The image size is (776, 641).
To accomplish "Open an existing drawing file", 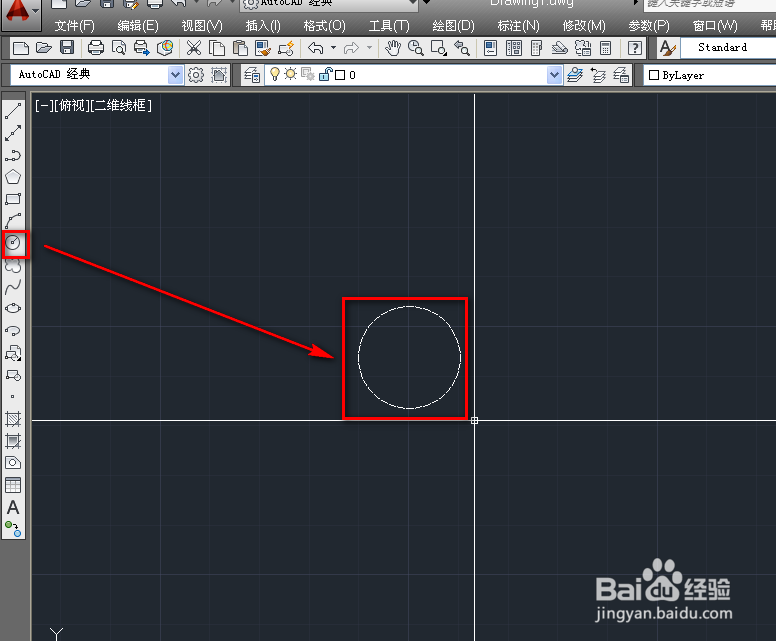I will click(x=44, y=48).
